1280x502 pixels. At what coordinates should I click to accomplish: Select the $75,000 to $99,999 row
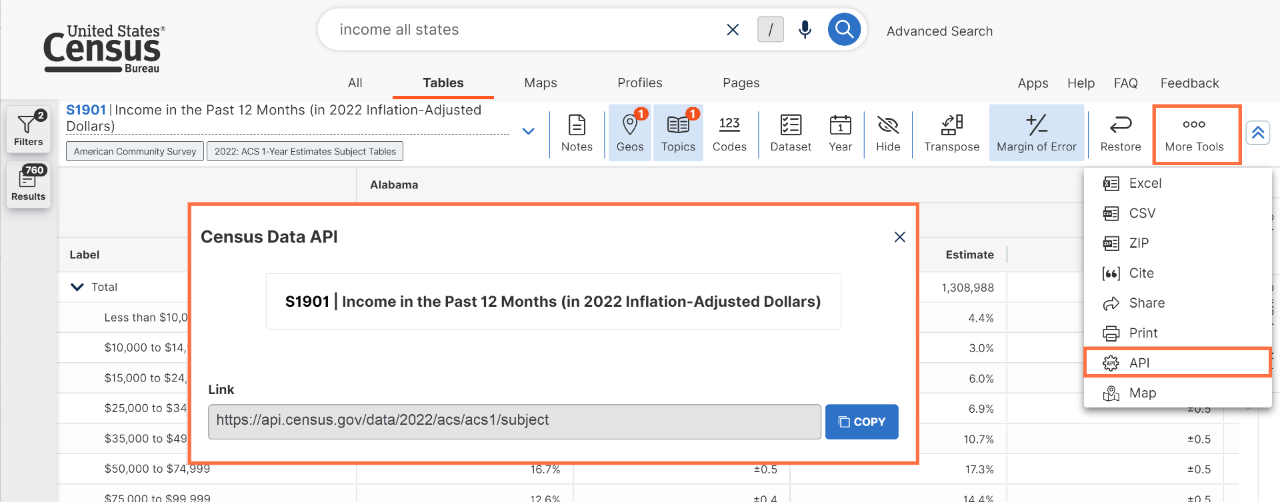[157, 497]
